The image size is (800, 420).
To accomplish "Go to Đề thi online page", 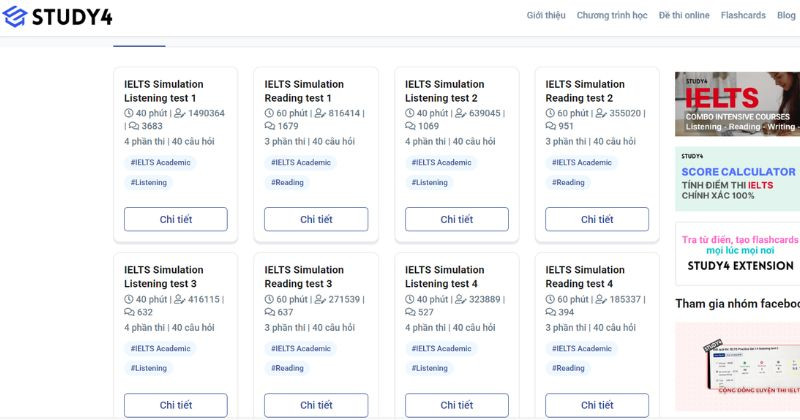I will pyautogui.click(x=684, y=16).
